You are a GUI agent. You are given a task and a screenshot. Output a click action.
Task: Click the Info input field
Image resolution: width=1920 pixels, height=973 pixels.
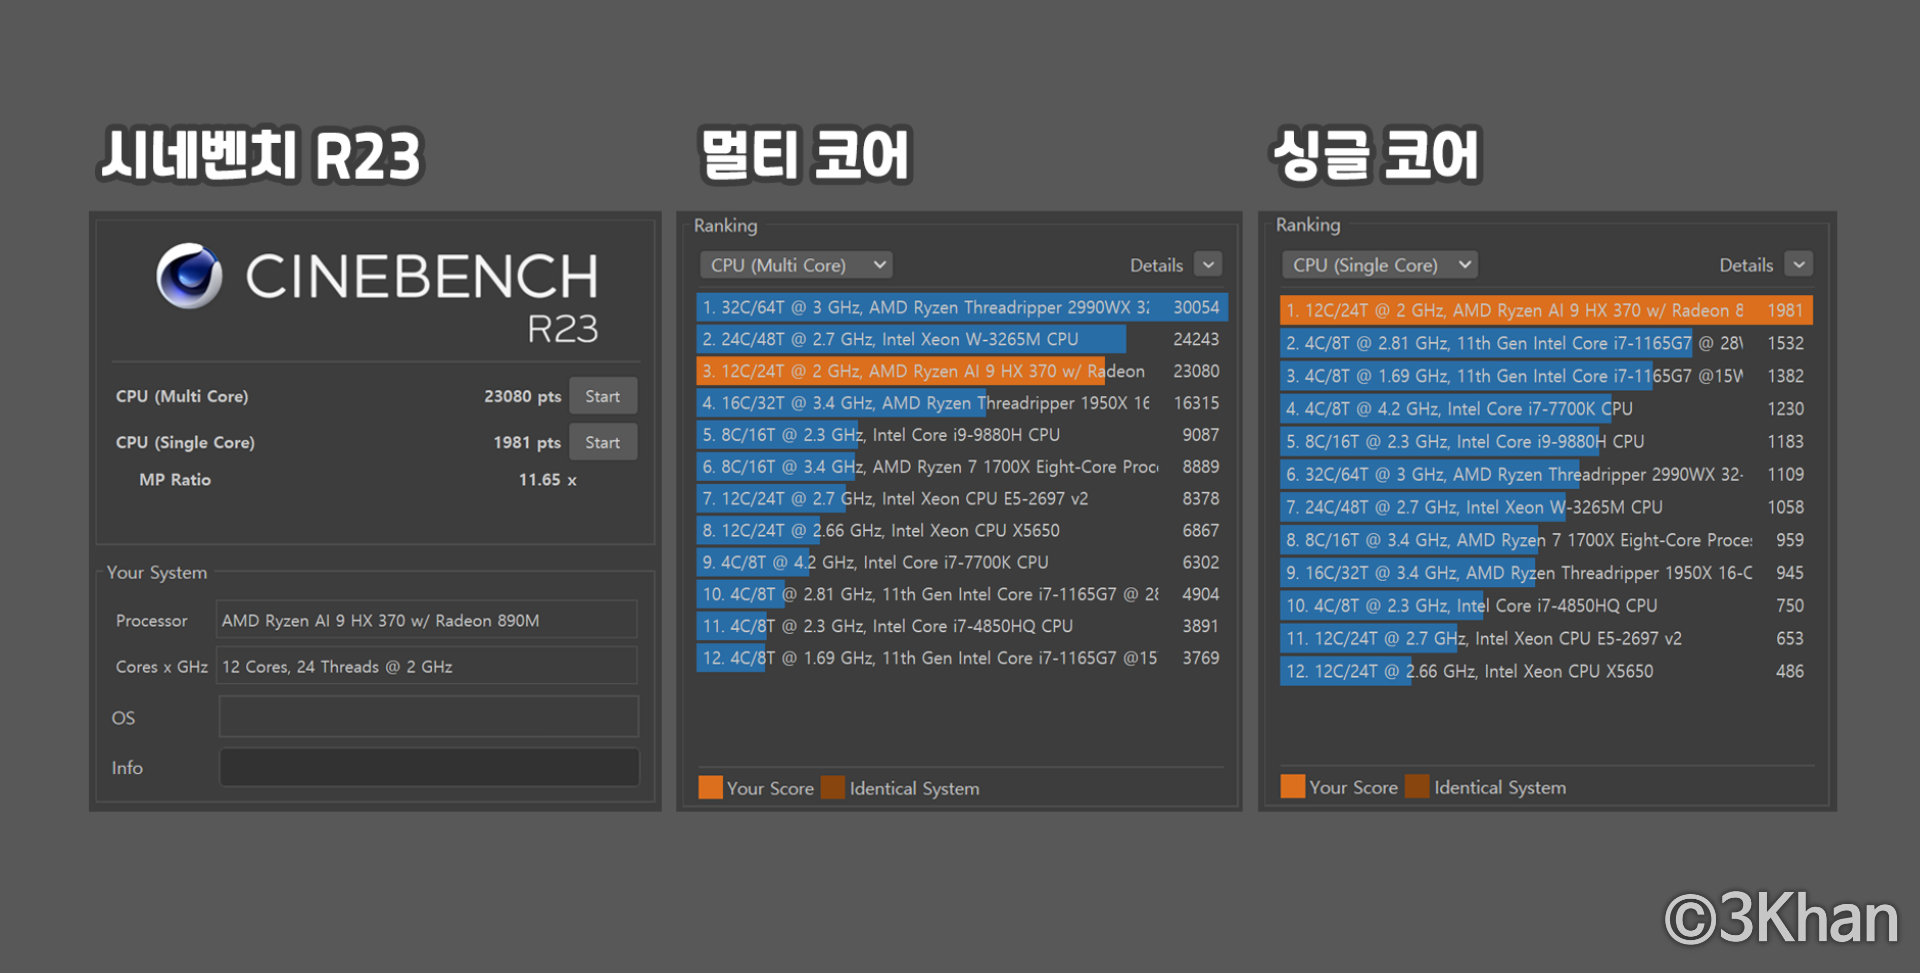point(428,767)
